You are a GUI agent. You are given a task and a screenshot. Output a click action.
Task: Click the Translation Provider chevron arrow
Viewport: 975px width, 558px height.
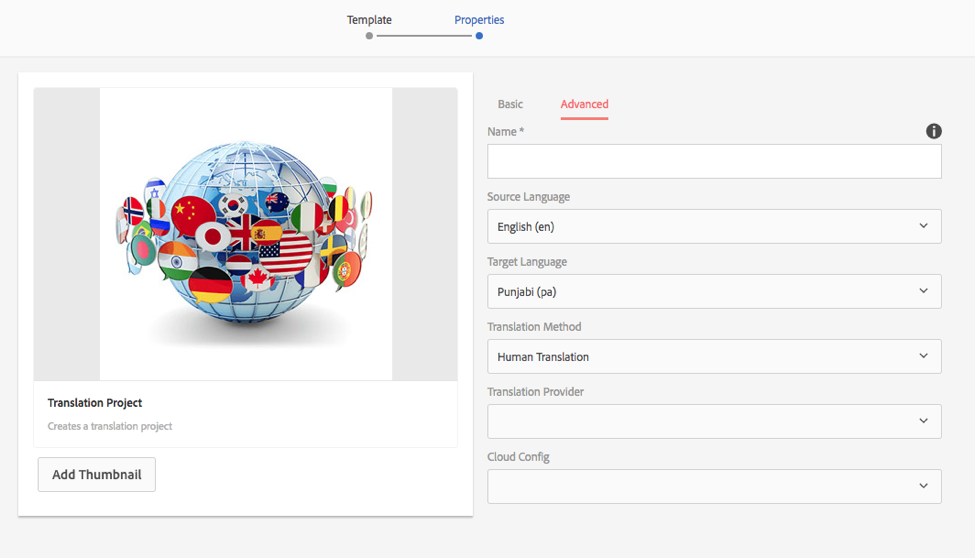coord(923,421)
